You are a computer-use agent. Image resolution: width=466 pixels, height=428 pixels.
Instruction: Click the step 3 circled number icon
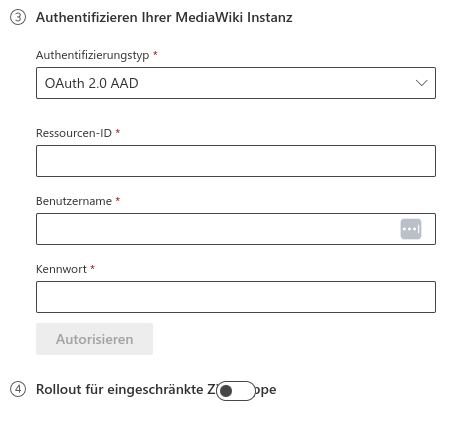[x=18, y=17]
